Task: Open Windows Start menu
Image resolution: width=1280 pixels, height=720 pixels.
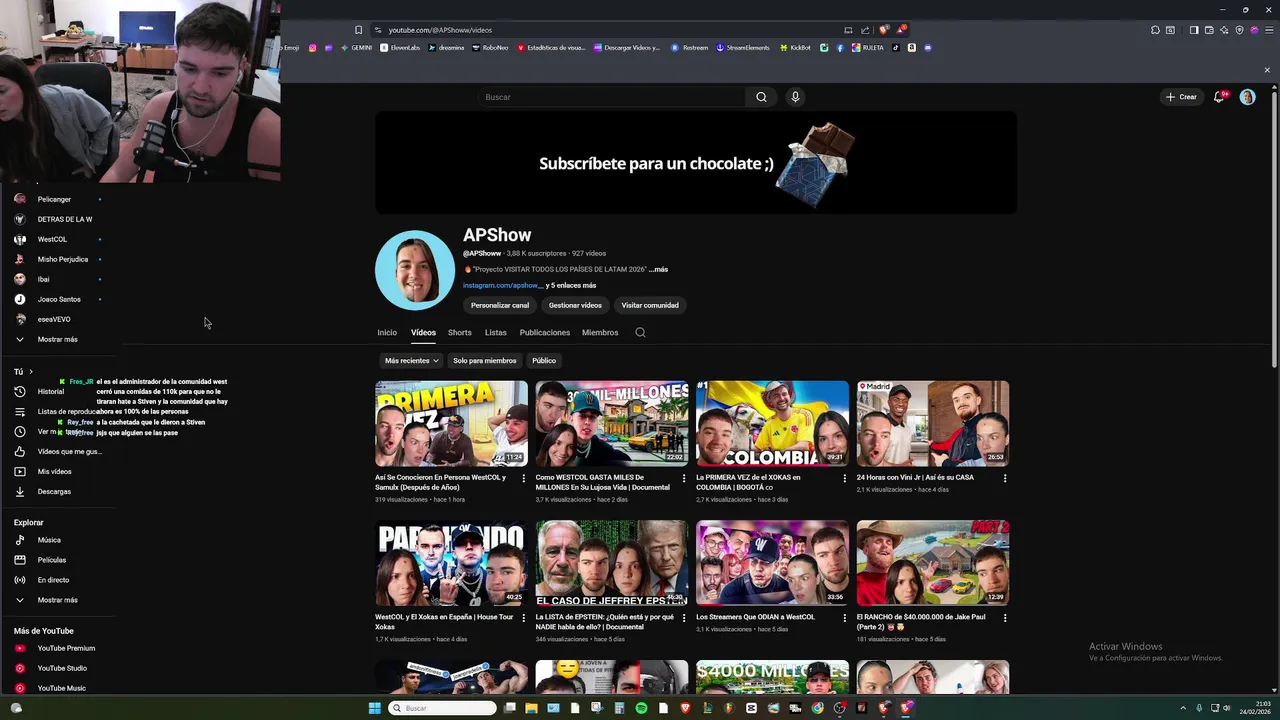Action: click(374, 708)
